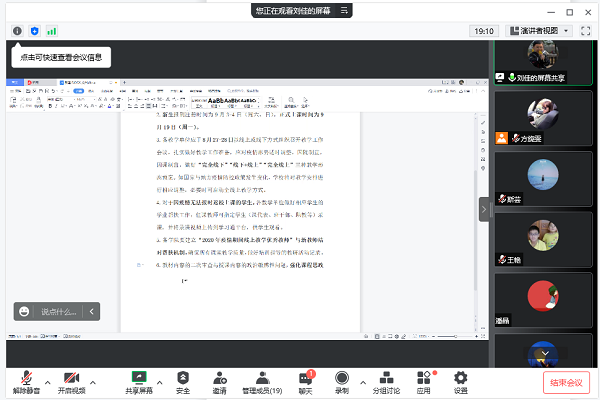Collapse the participant video sidebar arrow
600x400 pixels.
pos(484,209)
